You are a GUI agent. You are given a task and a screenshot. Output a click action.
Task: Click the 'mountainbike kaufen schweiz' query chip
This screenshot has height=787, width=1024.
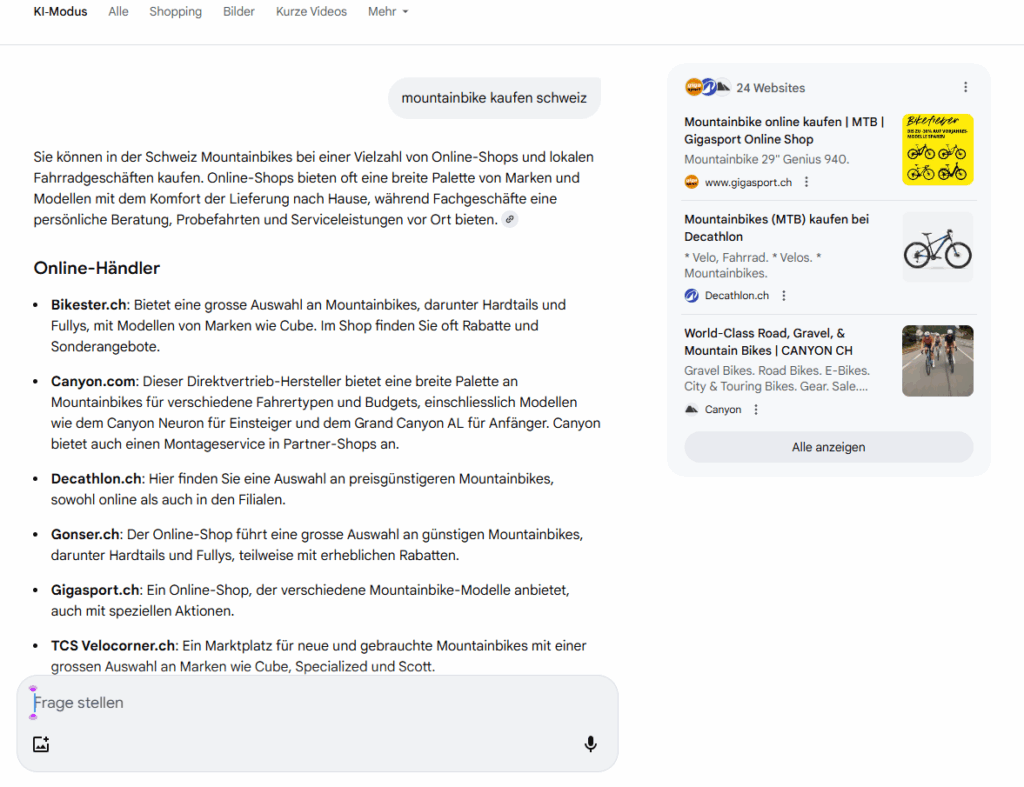click(494, 98)
